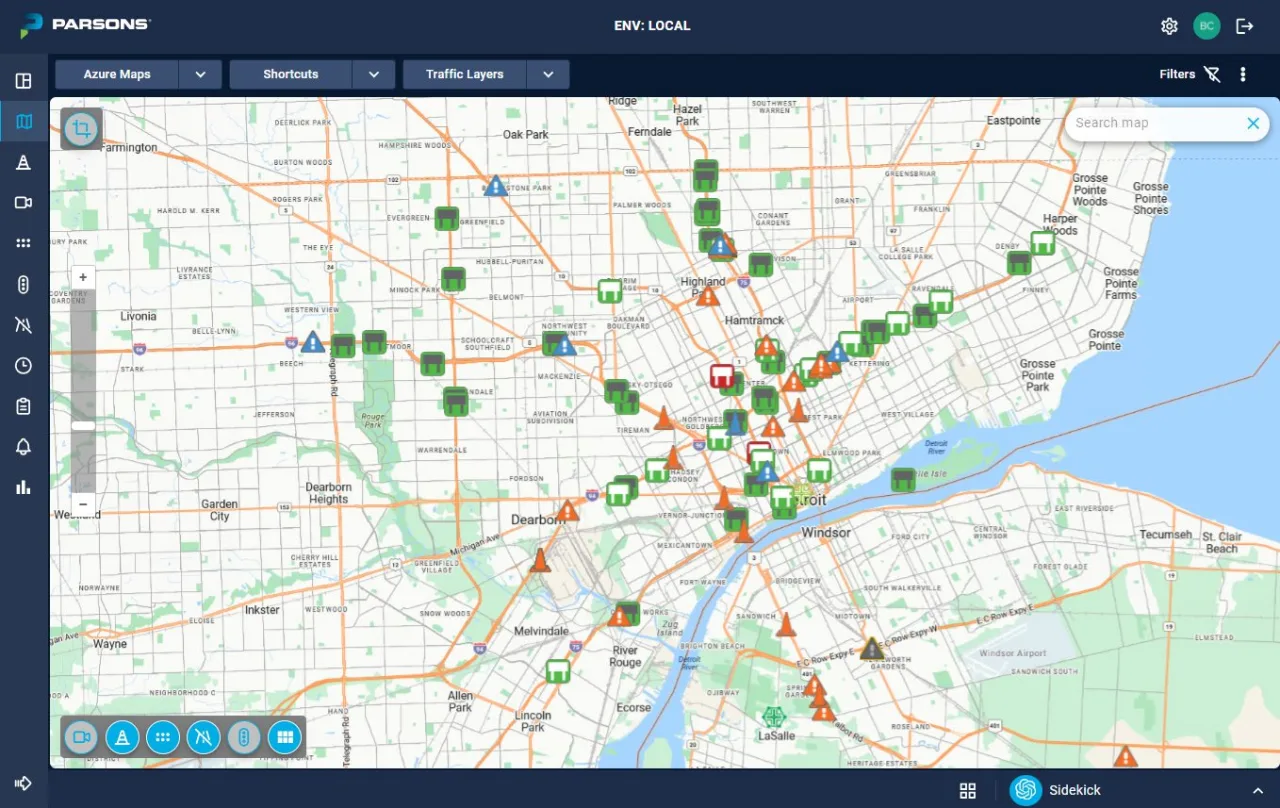
Task: Toggle the dot-grid devices layer
Action: (x=163, y=738)
